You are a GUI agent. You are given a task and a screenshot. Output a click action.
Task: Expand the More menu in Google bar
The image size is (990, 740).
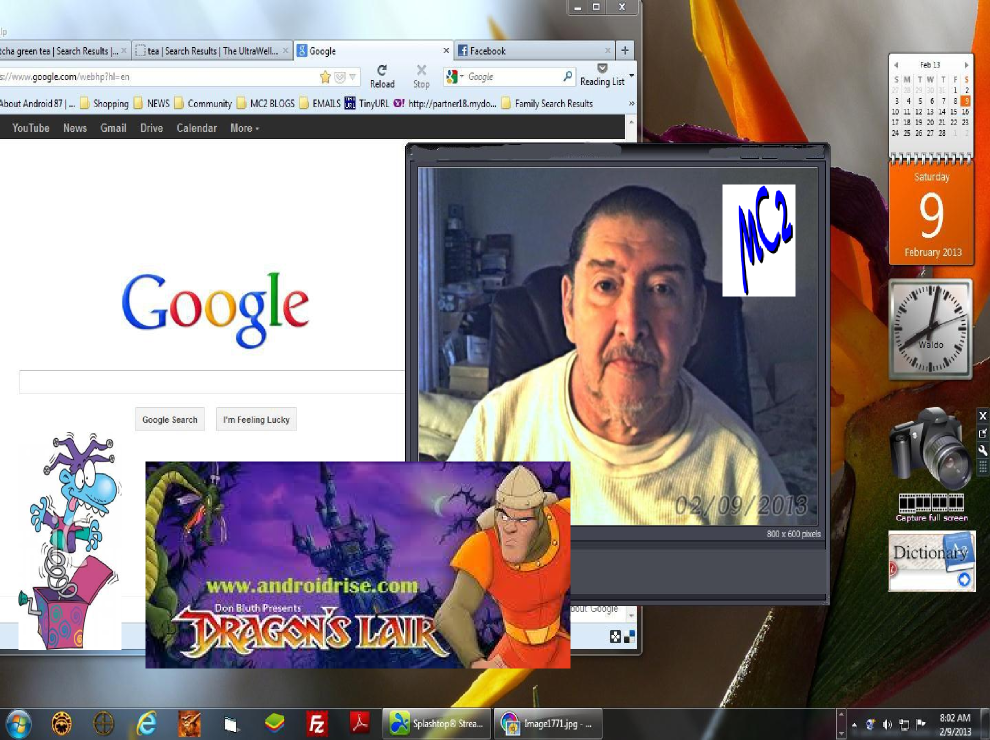point(244,128)
